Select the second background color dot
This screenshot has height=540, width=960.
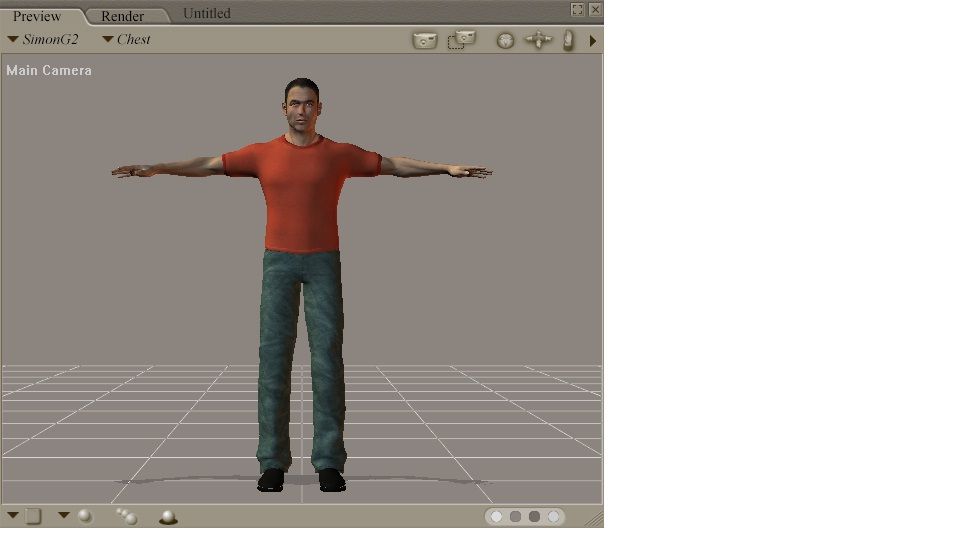(x=516, y=517)
